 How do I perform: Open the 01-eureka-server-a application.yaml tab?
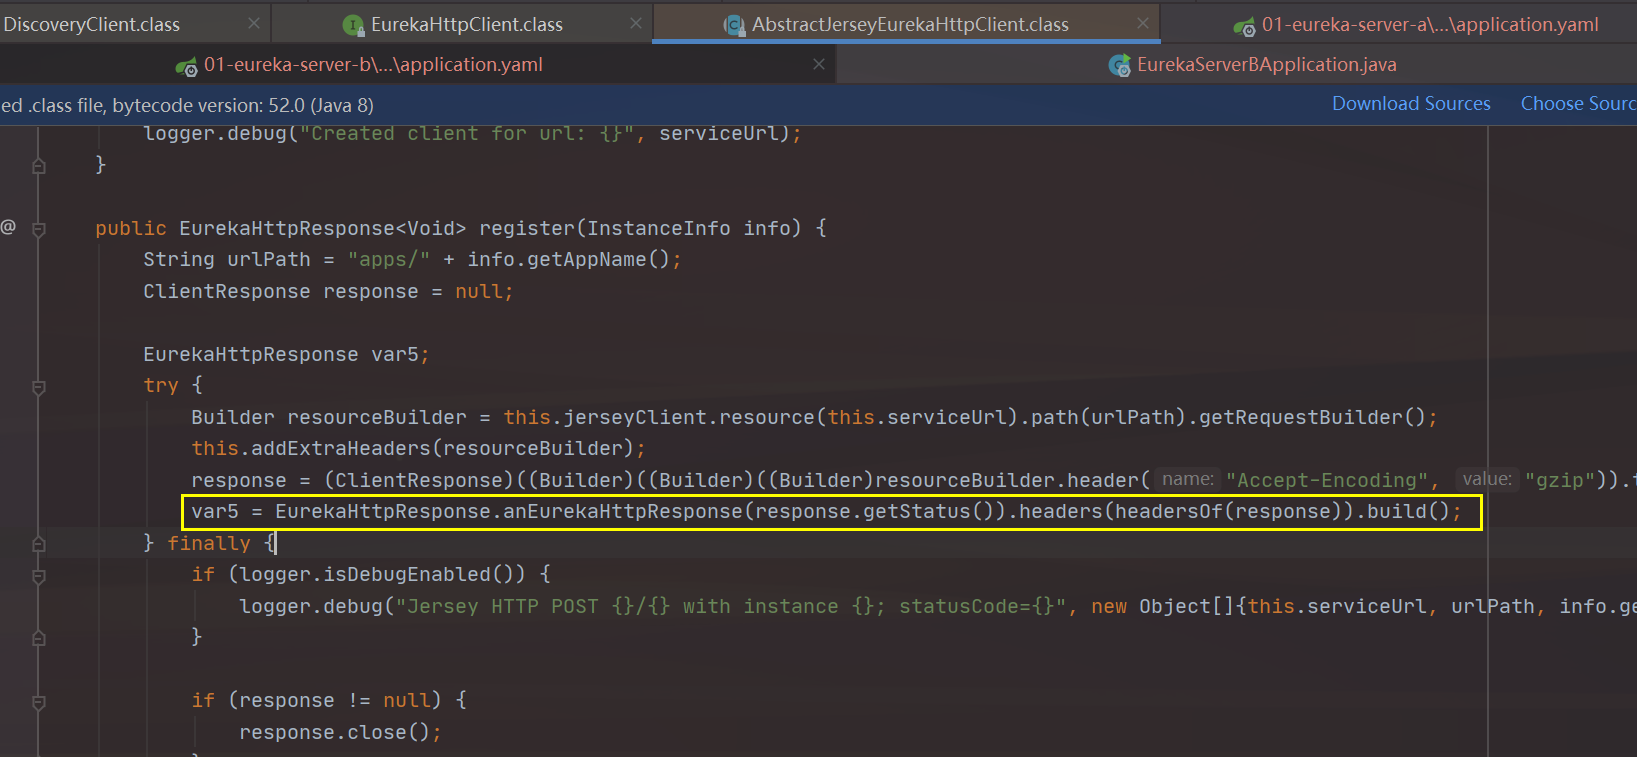click(1430, 24)
